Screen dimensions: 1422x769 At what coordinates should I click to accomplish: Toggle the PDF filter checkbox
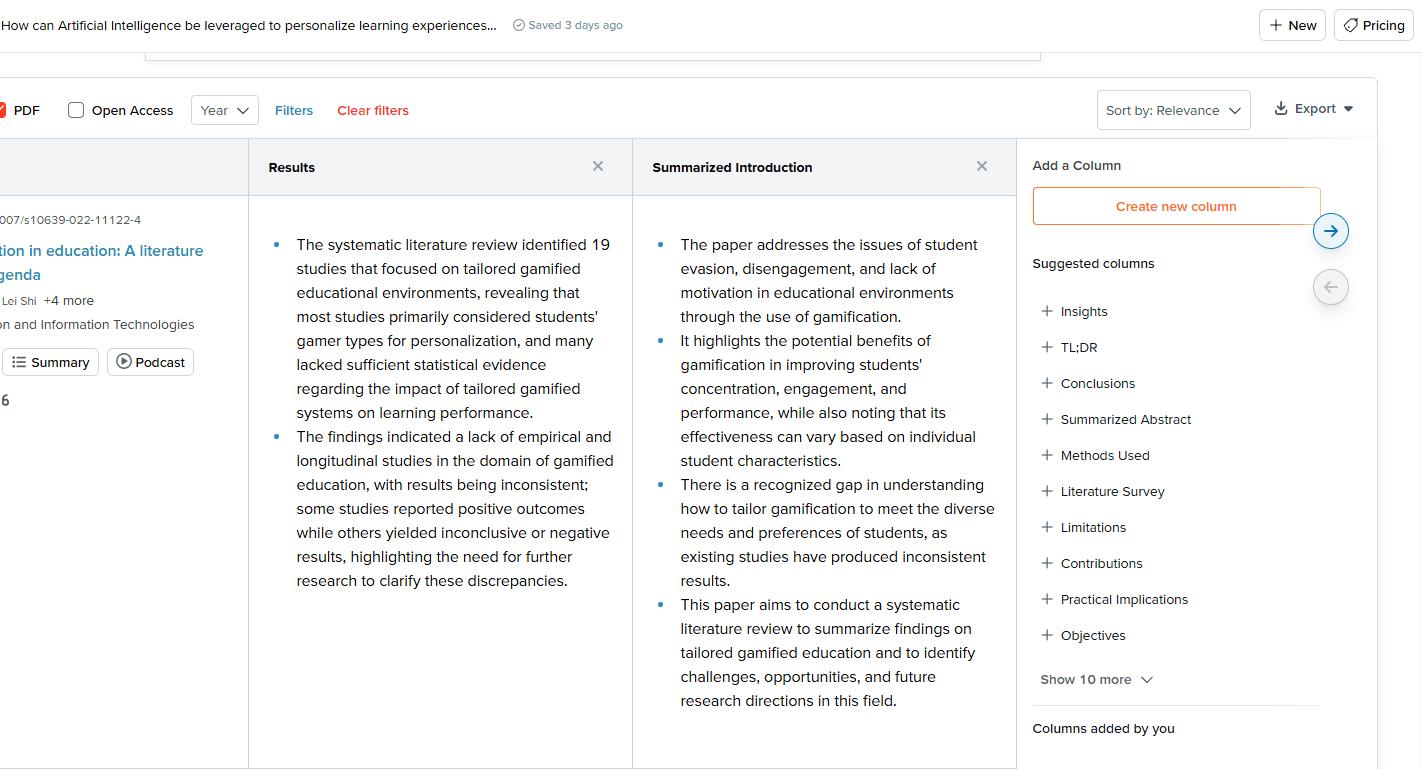click(4, 110)
